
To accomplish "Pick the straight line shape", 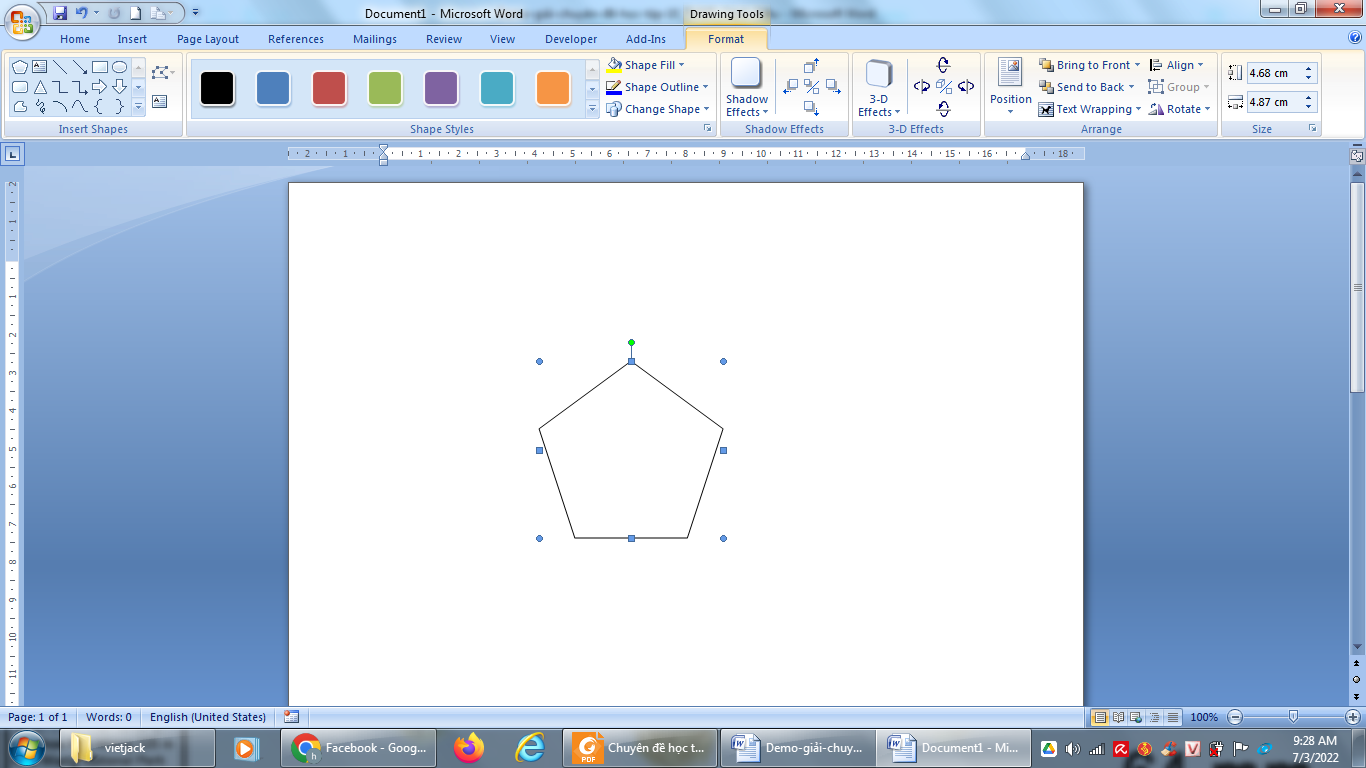I will (x=59, y=67).
